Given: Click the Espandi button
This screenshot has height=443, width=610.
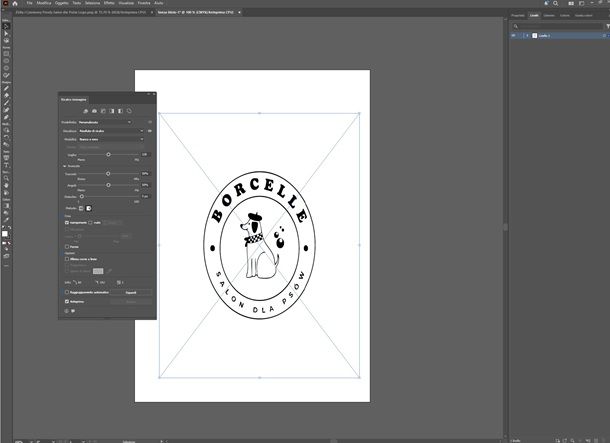Looking at the screenshot, I should 131,292.
